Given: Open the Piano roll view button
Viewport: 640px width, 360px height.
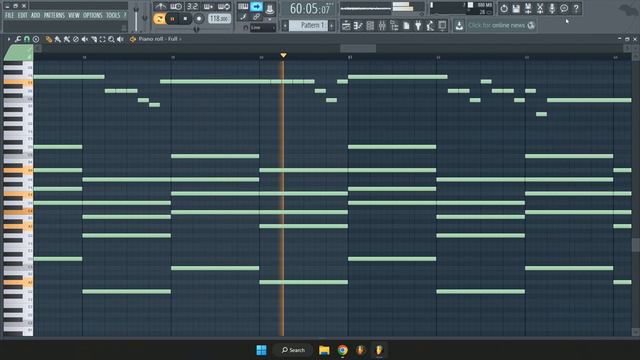Looking at the screenshot, I should [x=358, y=26].
